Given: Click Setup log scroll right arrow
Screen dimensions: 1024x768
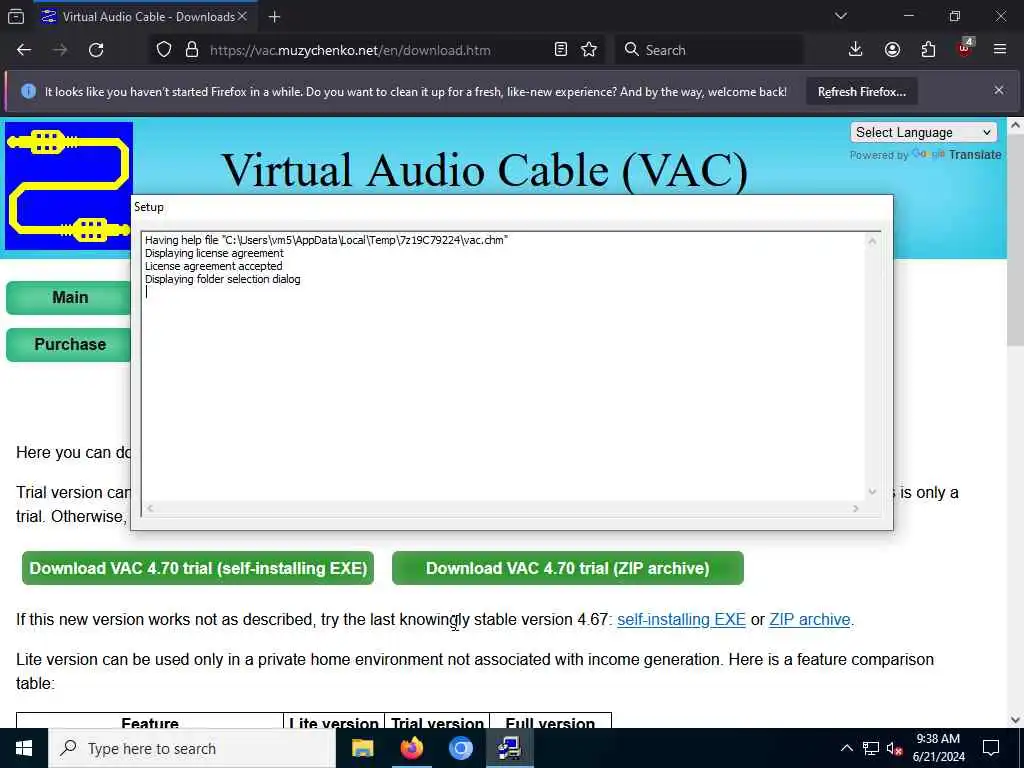Looking at the screenshot, I should [x=856, y=508].
